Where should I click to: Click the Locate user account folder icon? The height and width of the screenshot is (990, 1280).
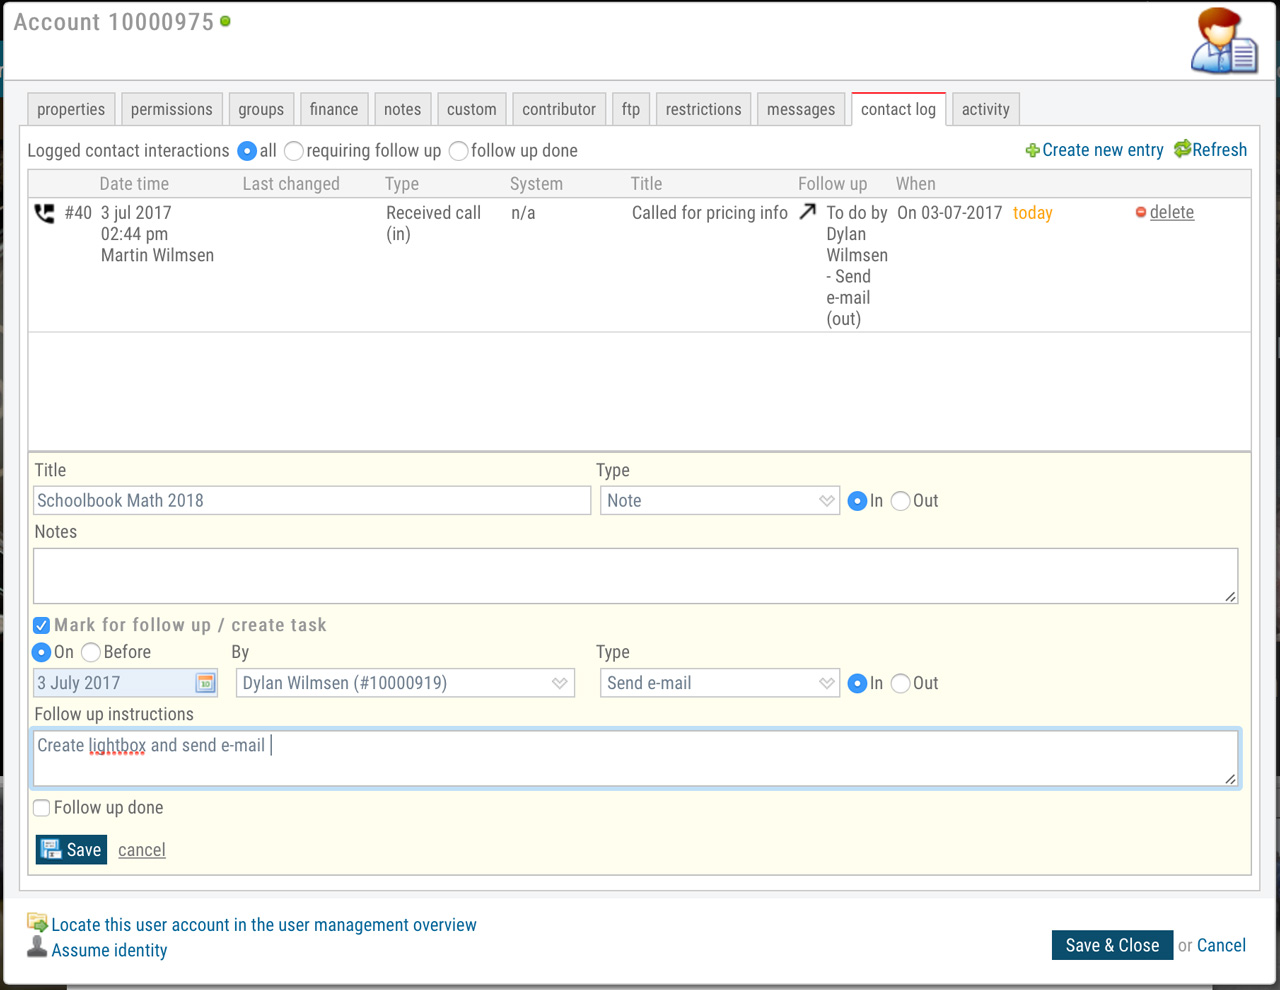(x=37, y=923)
